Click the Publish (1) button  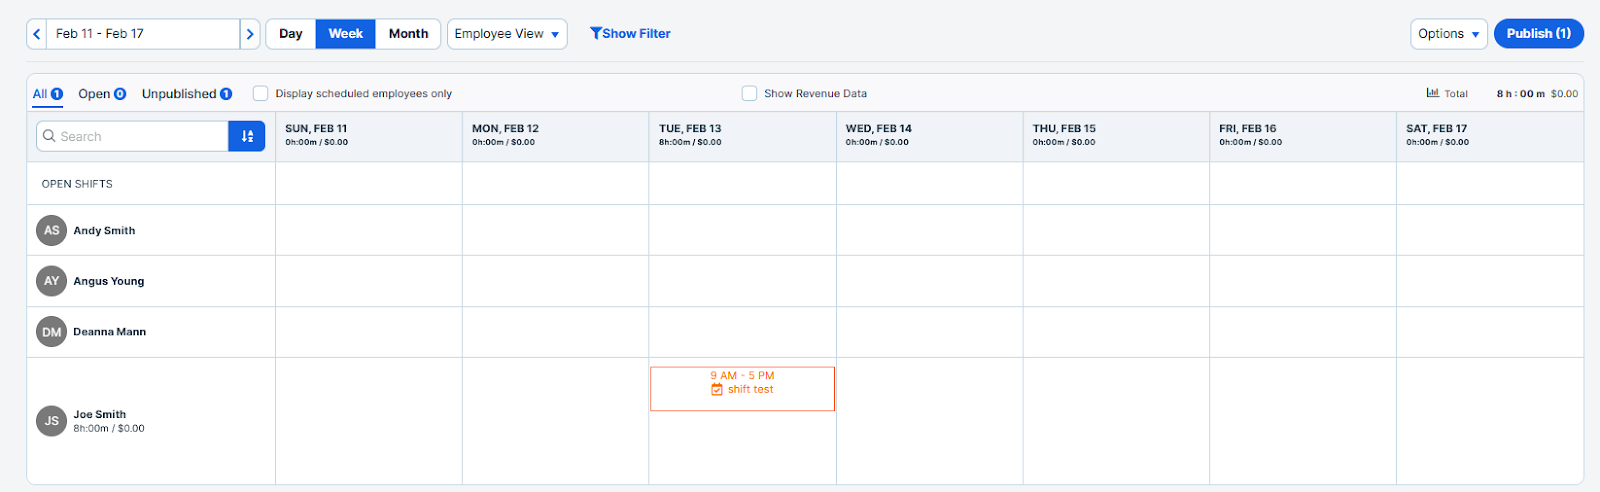(1539, 34)
